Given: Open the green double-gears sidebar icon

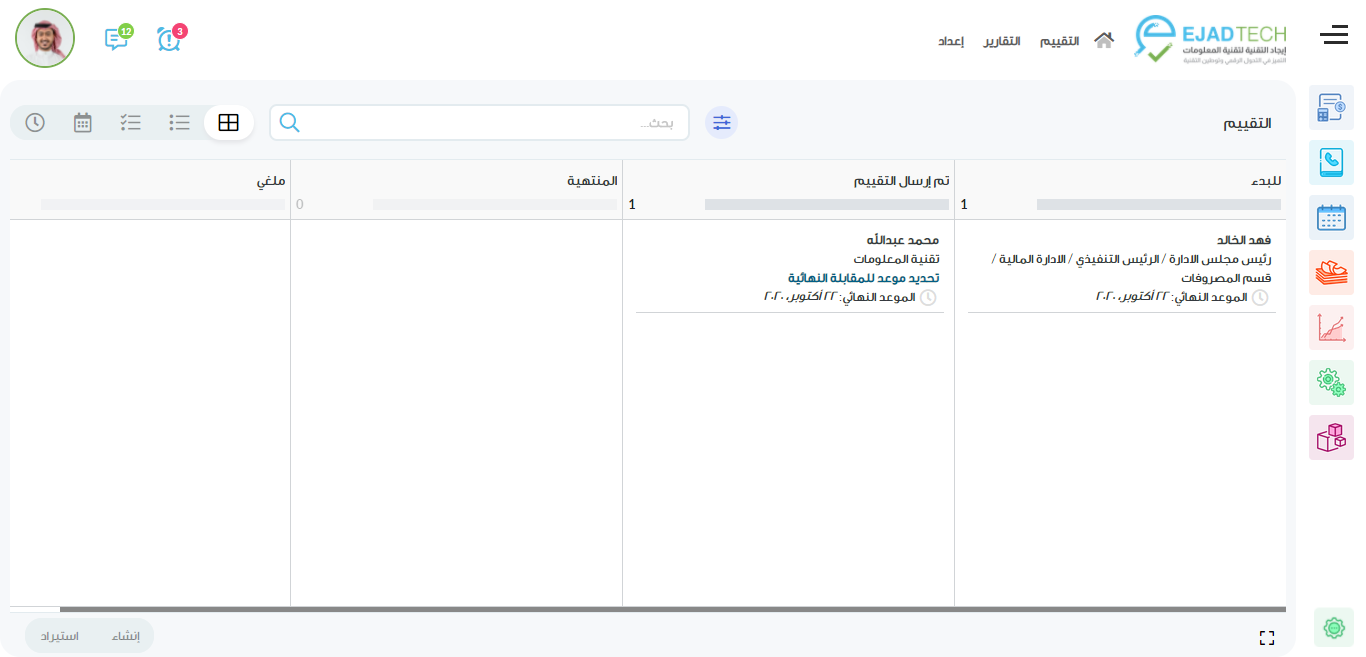Looking at the screenshot, I should pyautogui.click(x=1331, y=382).
